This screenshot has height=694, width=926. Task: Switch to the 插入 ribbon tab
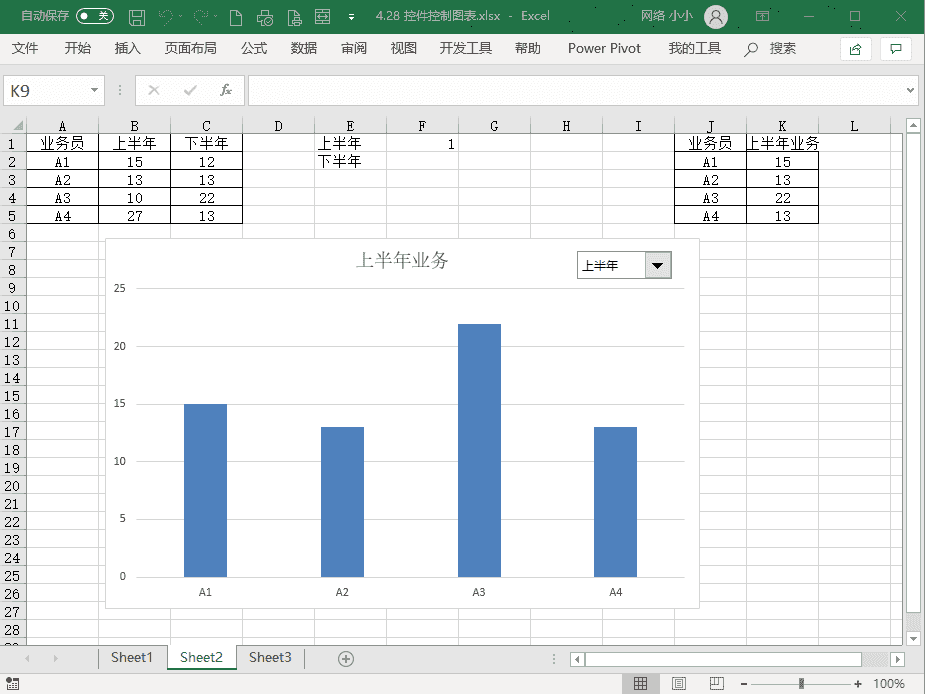128,48
